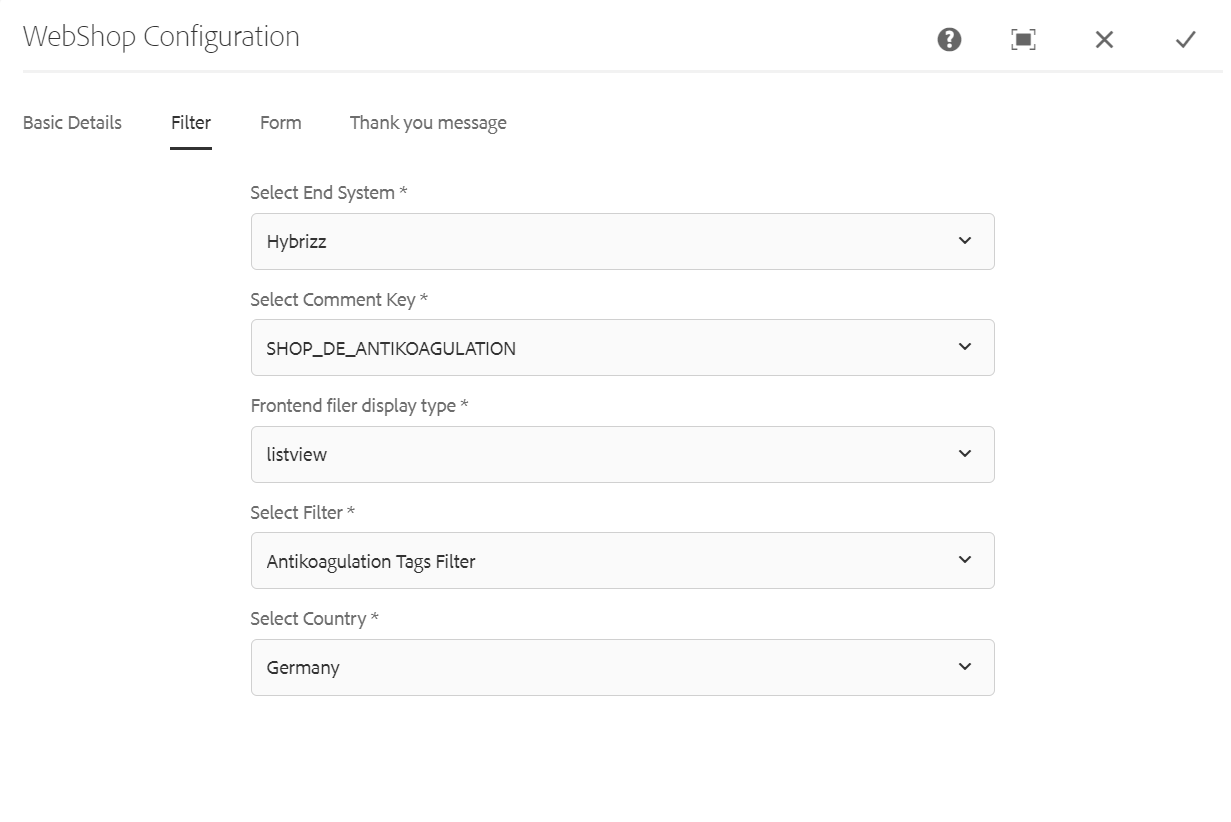Switch to the Basic Details tab
Image resolution: width=1231 pixels, height=822 pixels.
click(x=72, y=123)
